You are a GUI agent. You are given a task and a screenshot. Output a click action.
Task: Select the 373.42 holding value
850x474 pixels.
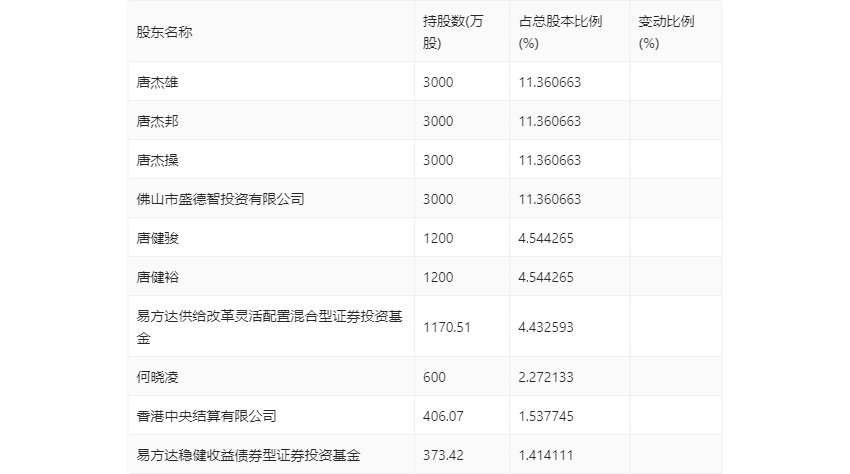(x=443, y=455)
